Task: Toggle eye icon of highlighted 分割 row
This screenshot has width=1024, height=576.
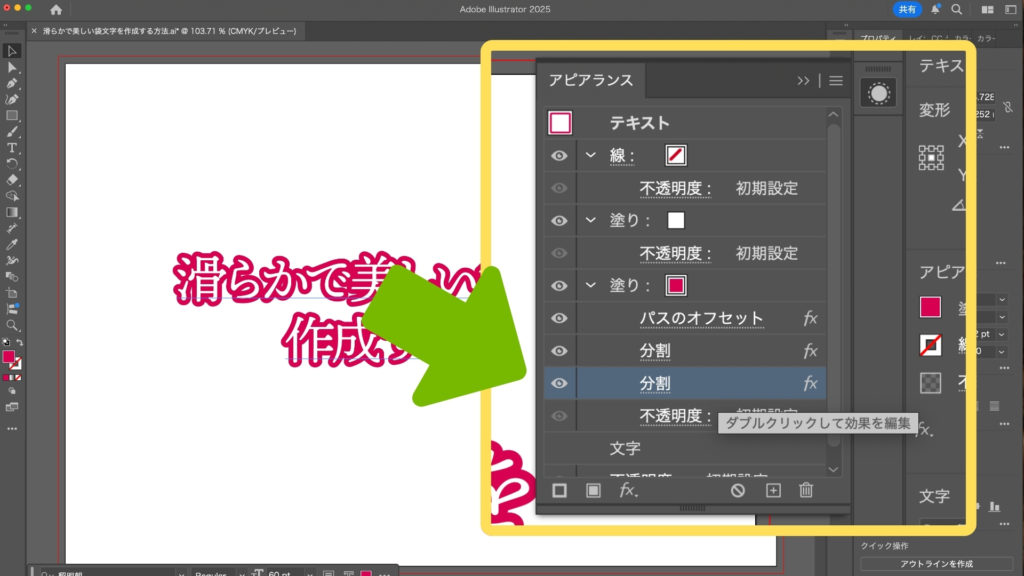Action: click(x=560, y=383)
